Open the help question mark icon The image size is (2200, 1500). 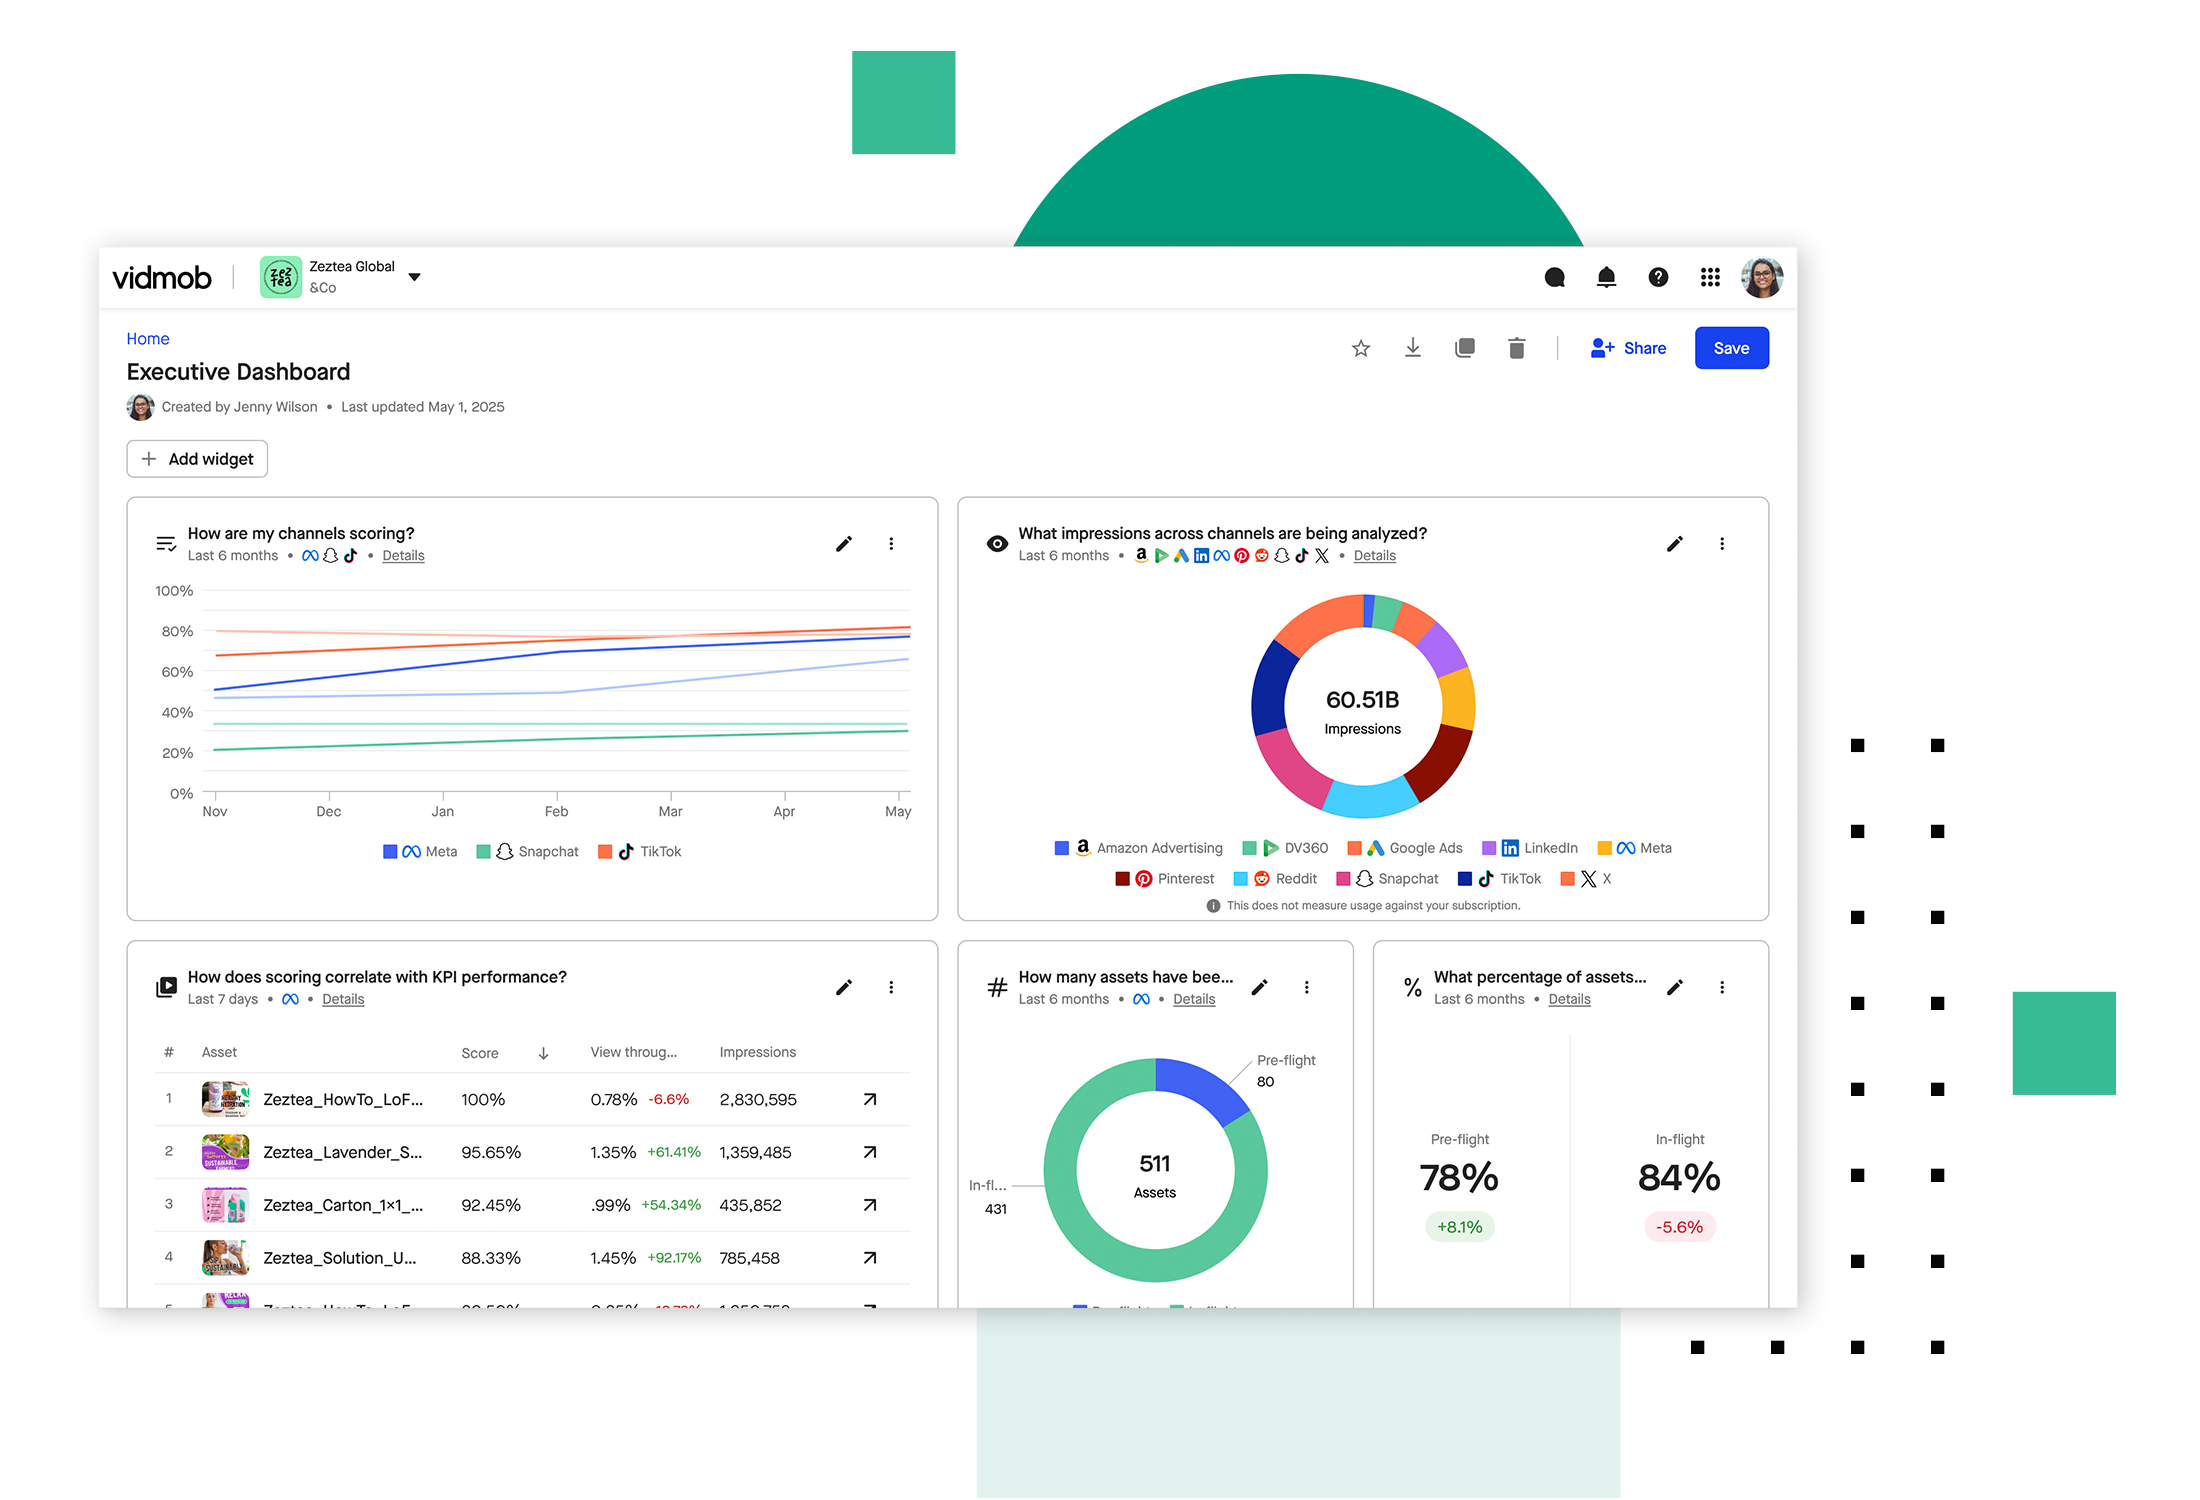click(x=1658, y=277)
